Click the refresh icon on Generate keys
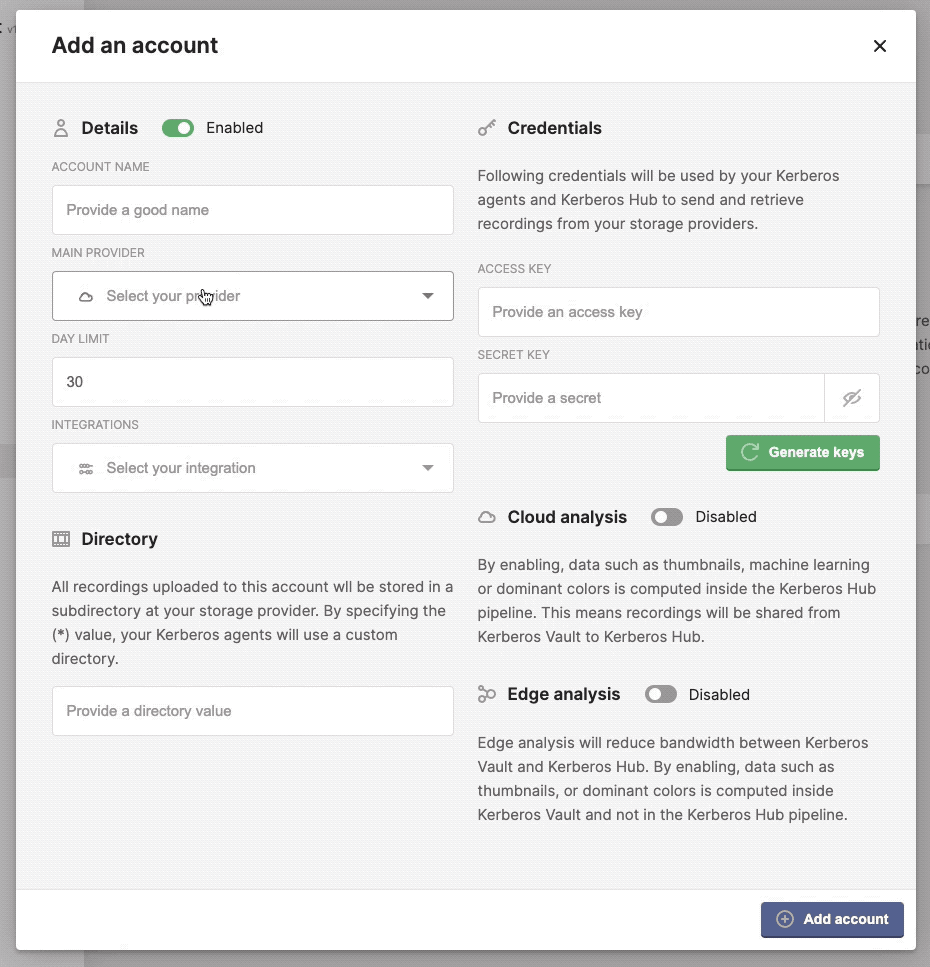 click(747, 452)
